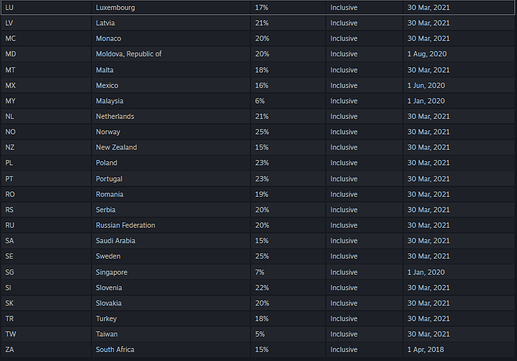Select Malta's 18% tax rate cell
Viewport: 517px width, 361px height.
tap(288, 70)
